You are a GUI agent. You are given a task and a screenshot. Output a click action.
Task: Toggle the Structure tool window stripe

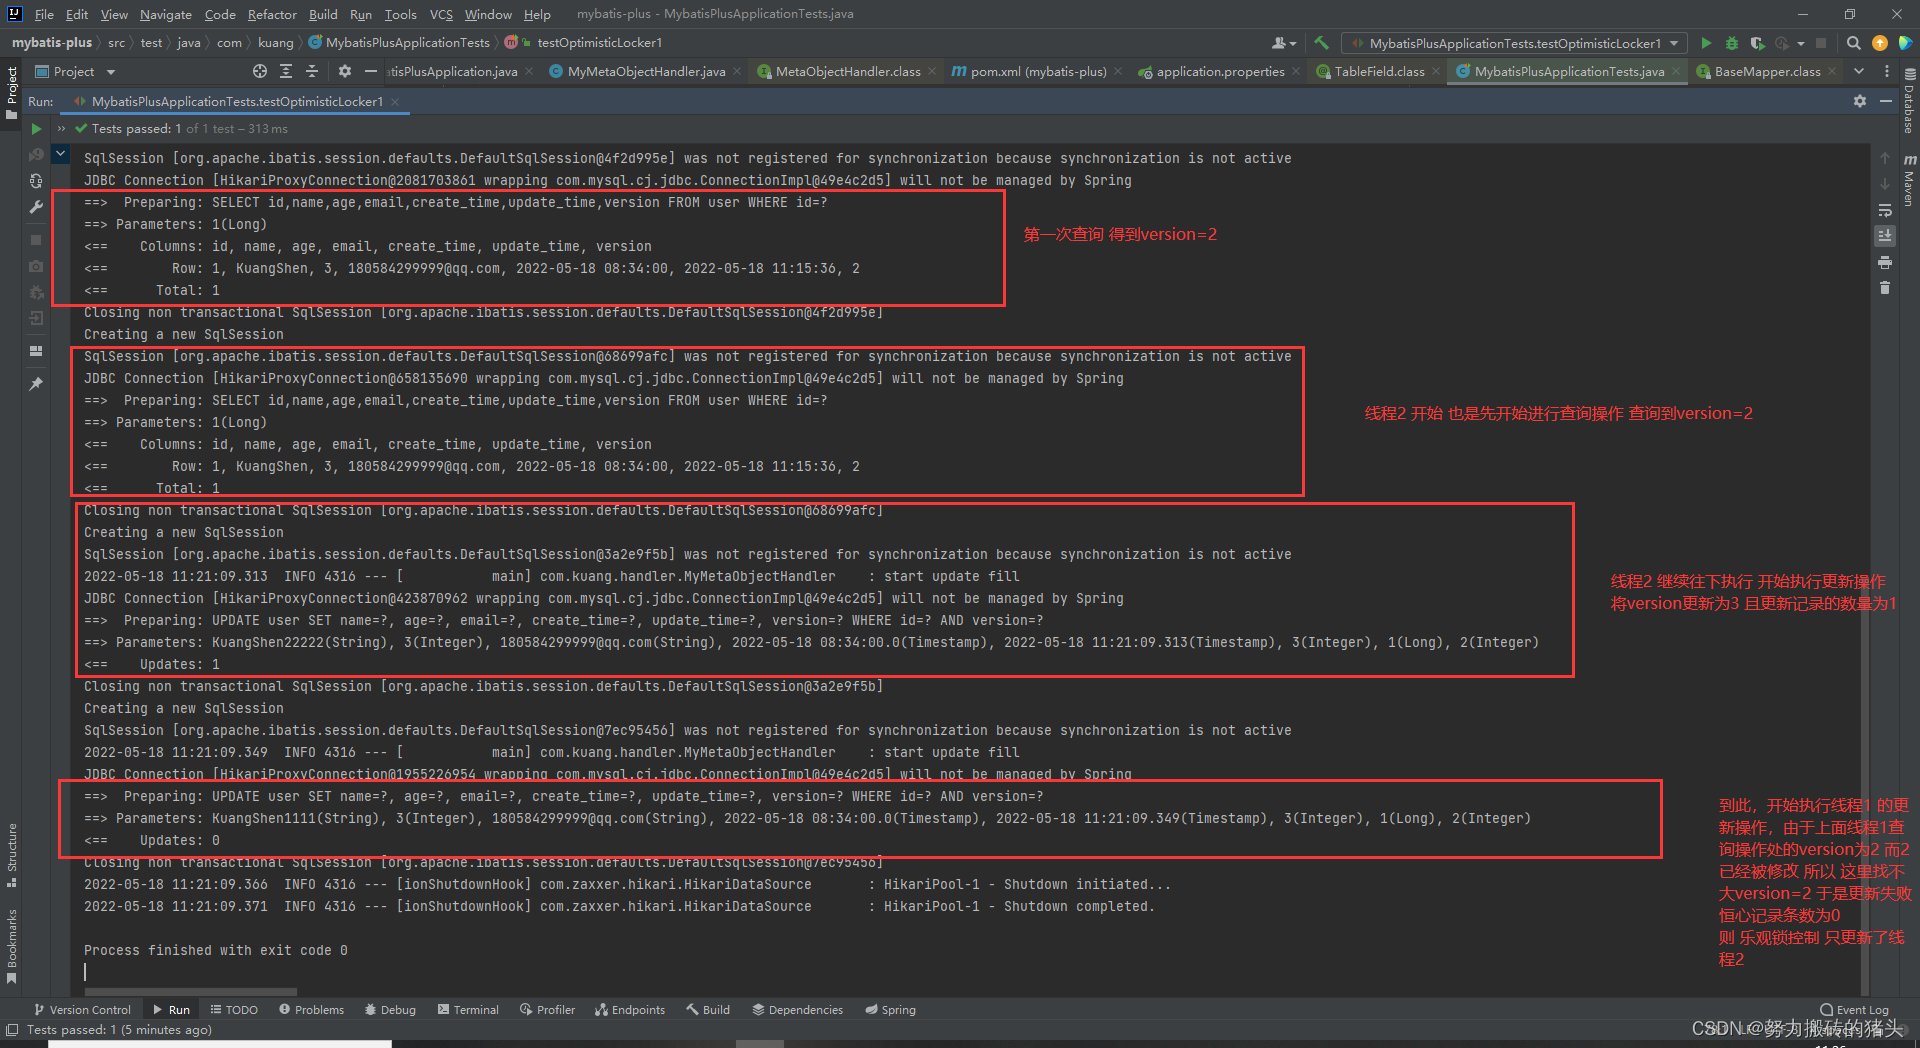[12, 855]
